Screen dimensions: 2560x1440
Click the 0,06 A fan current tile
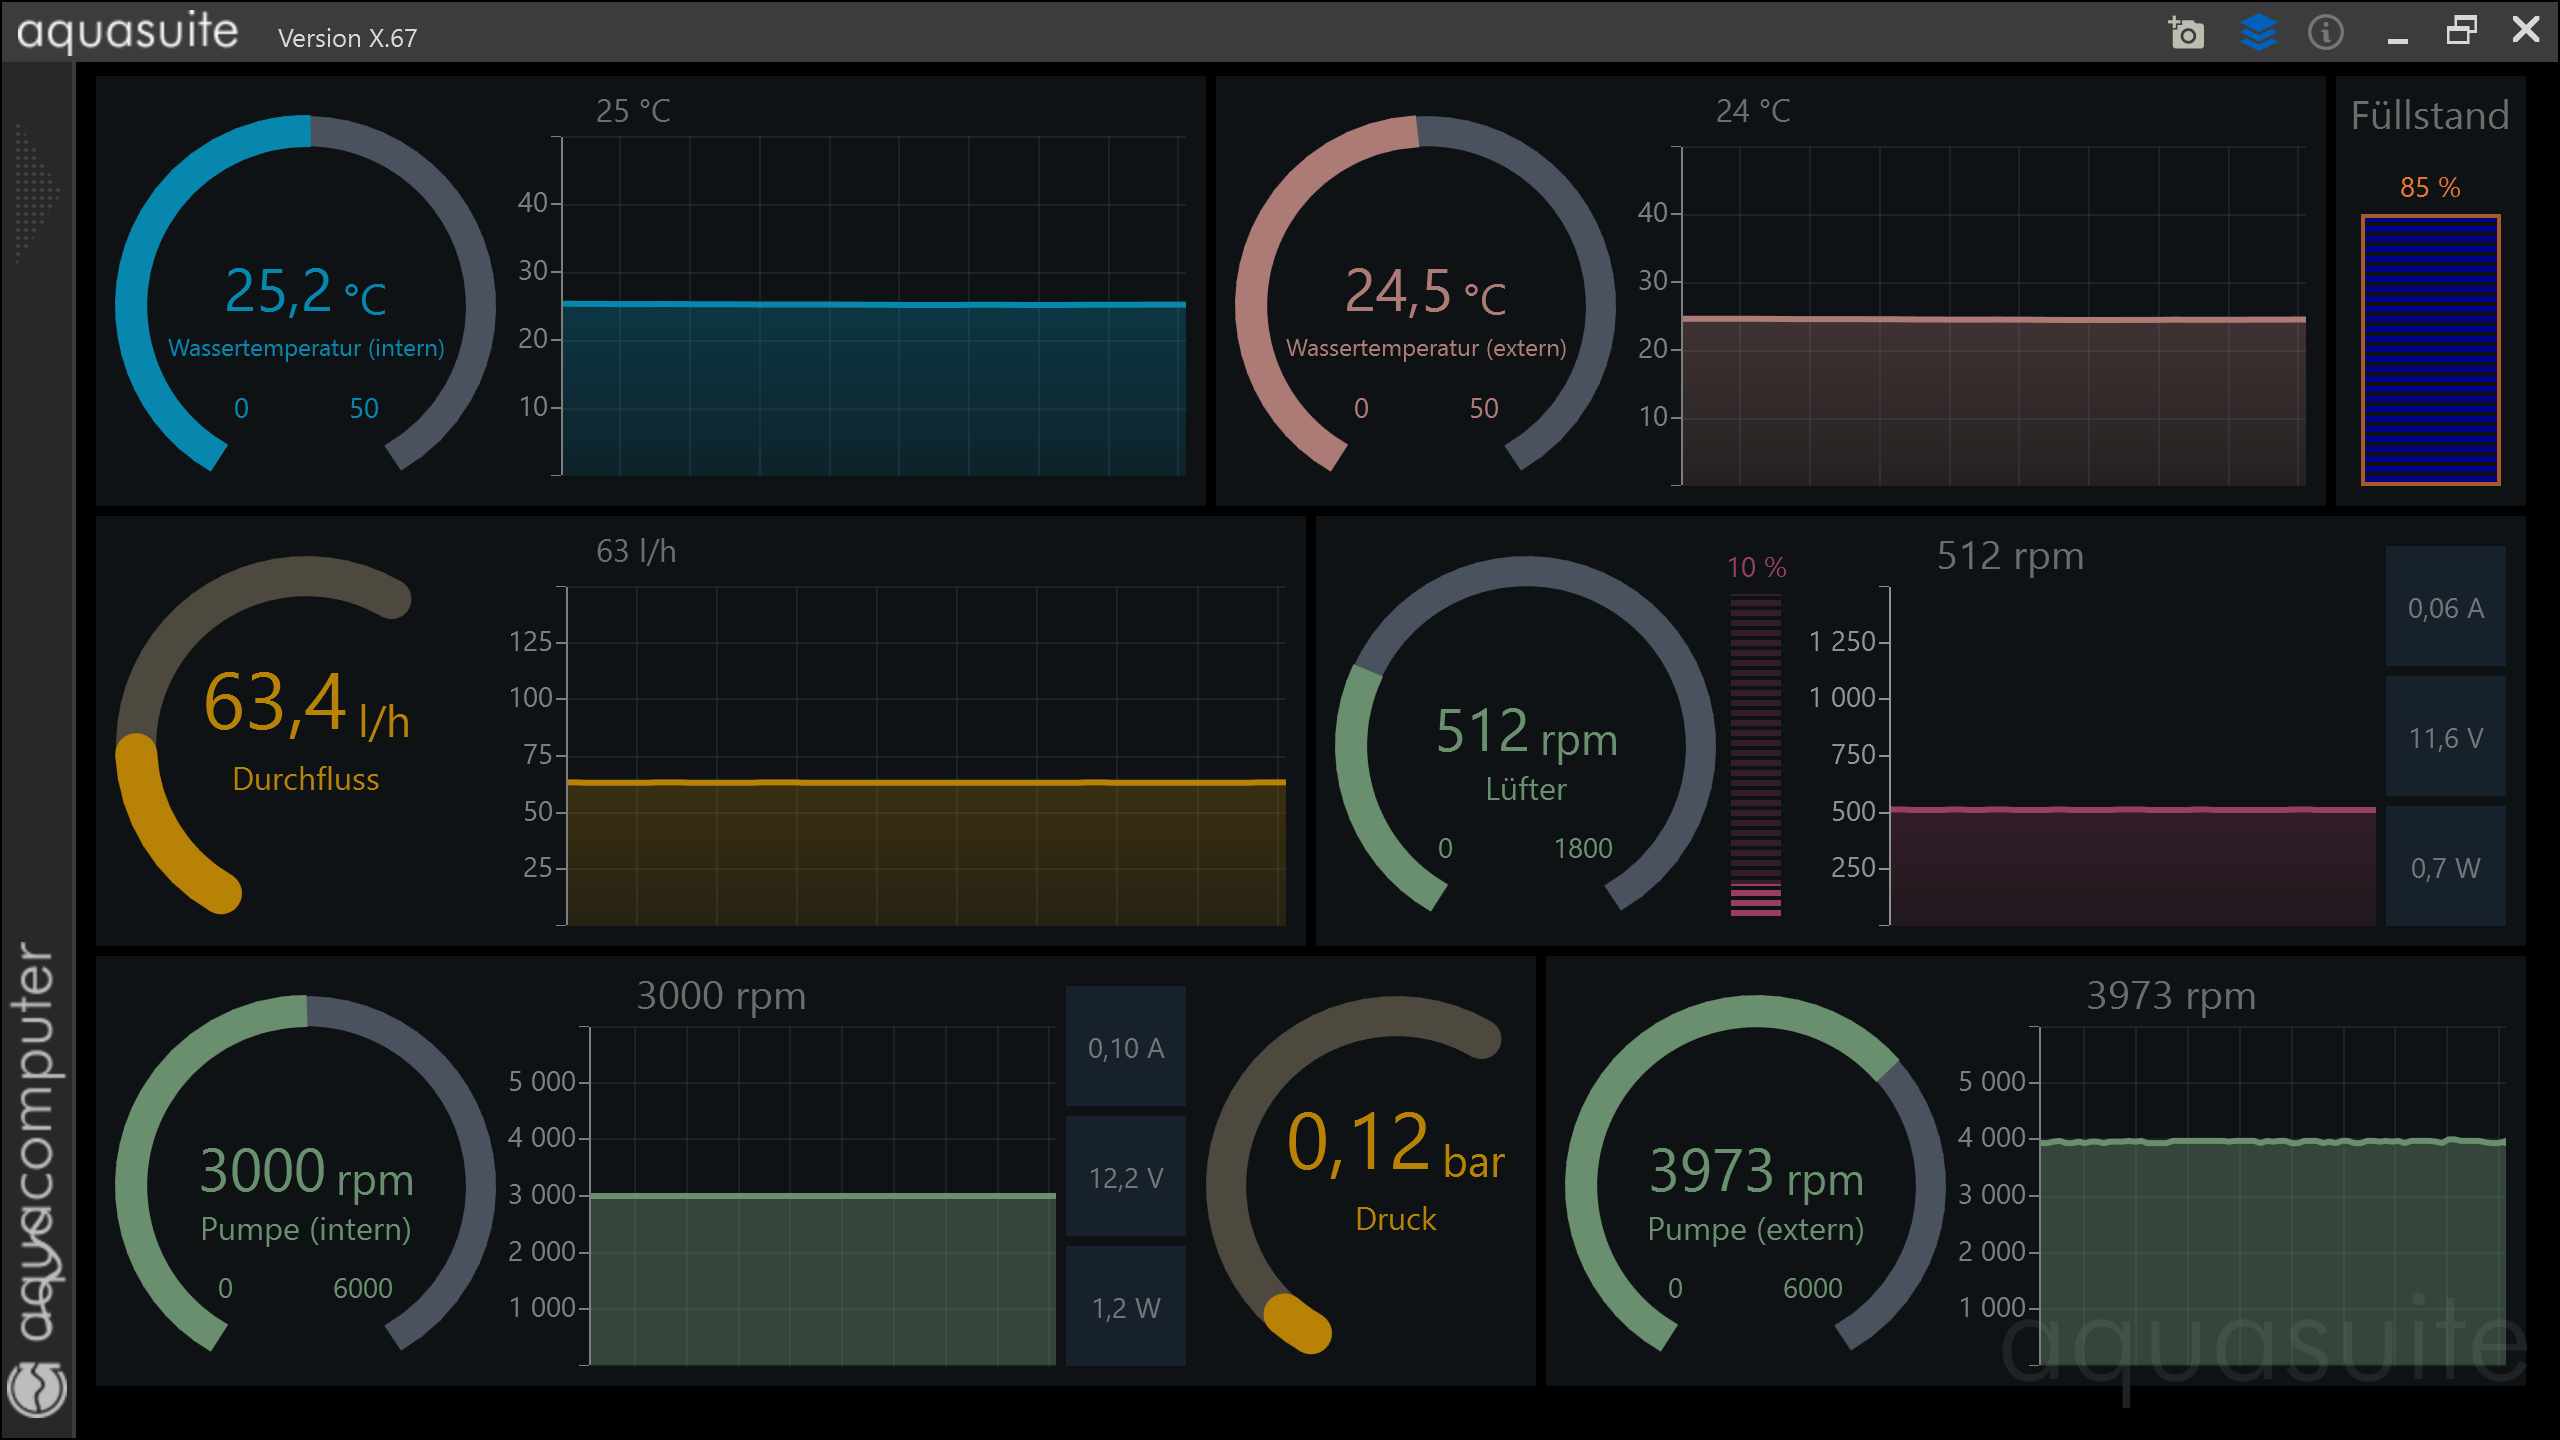(2445, 607)
